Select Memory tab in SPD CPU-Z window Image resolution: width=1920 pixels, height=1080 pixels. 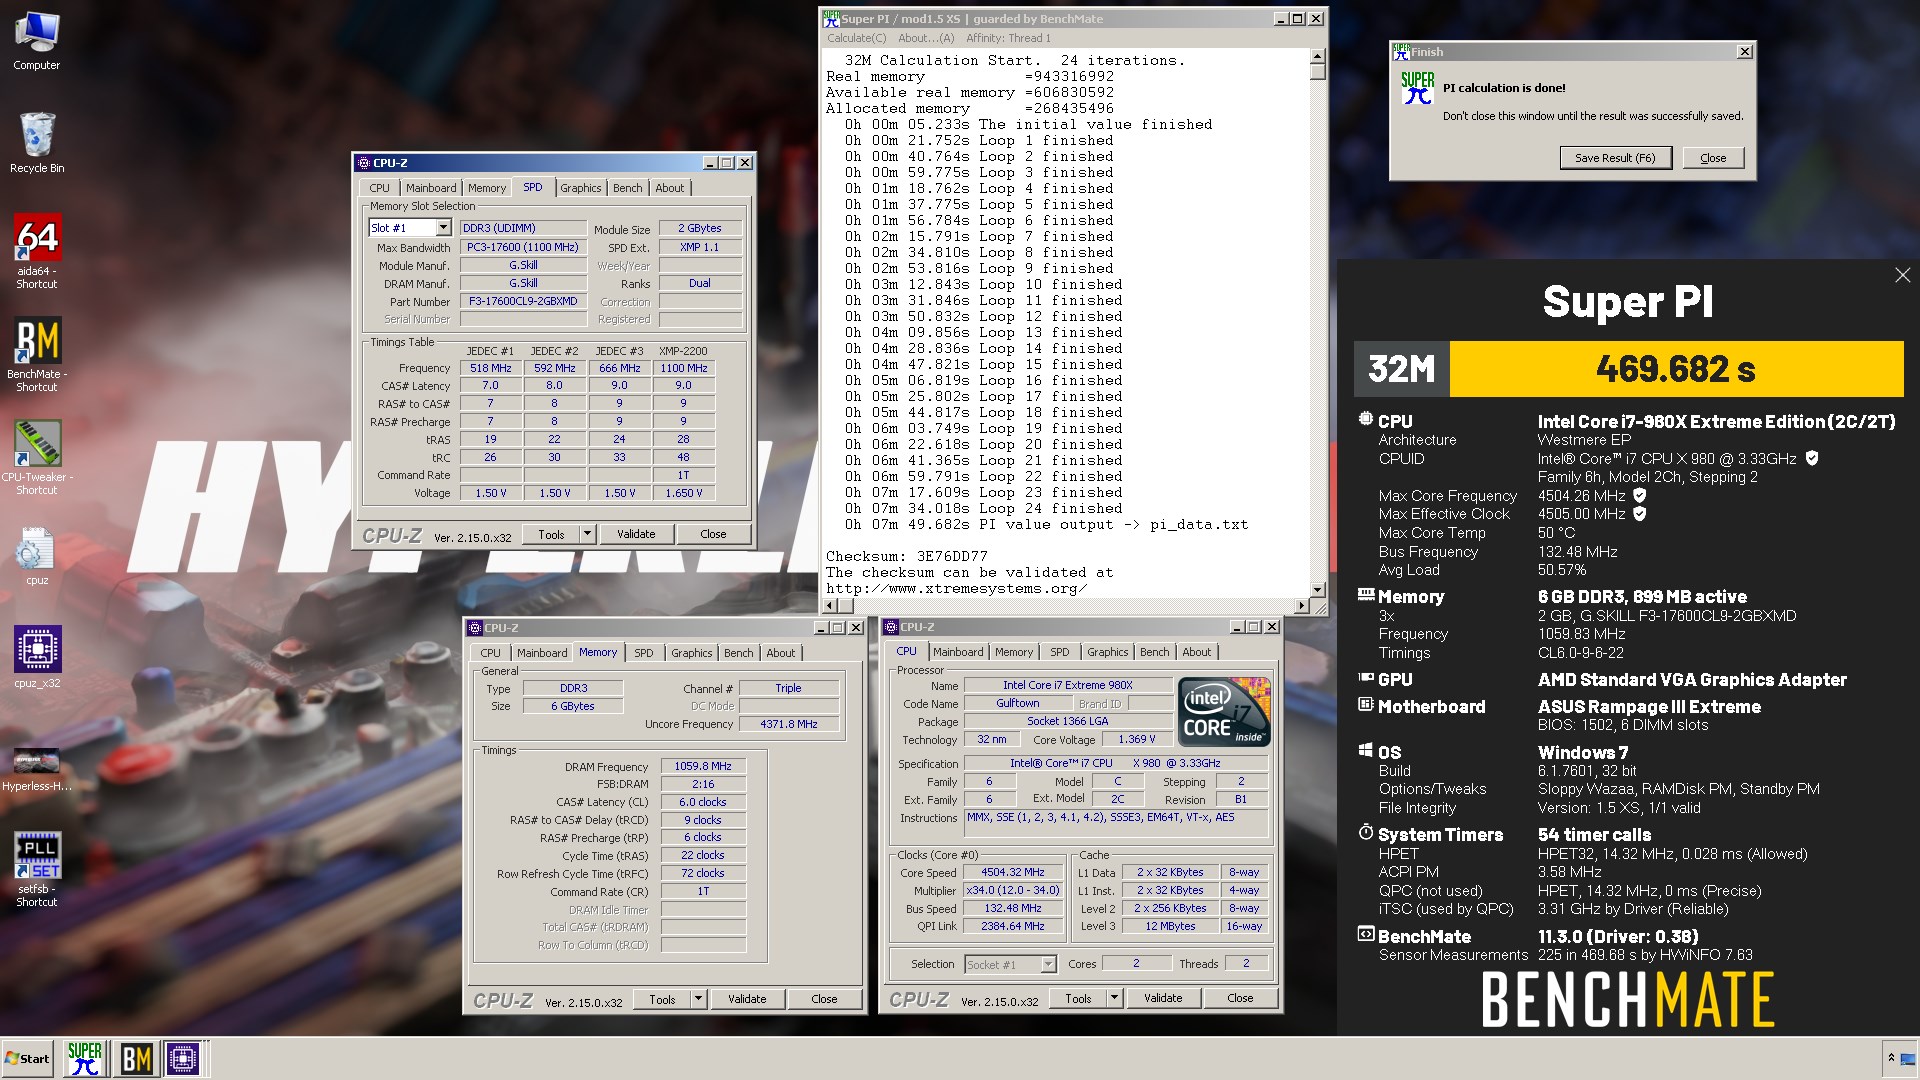click(487, 188)
